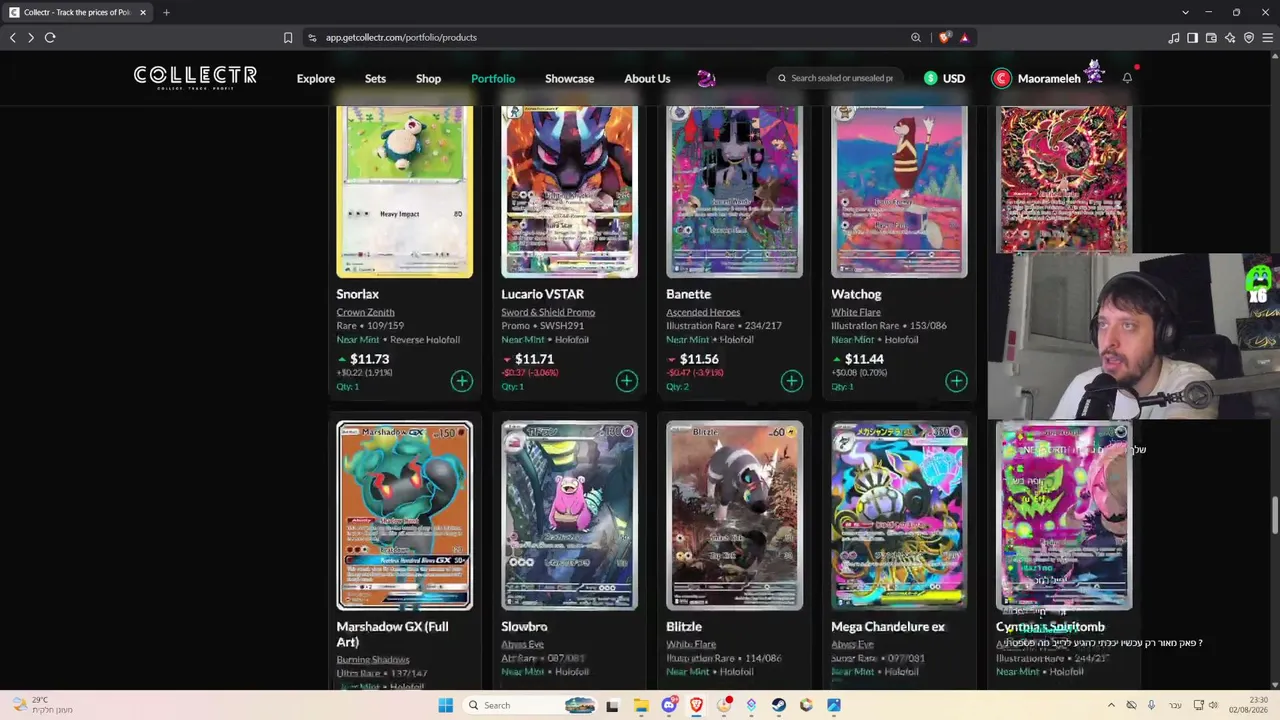
Task: Open Brave Wallet icon
Action: point(1211,37)
